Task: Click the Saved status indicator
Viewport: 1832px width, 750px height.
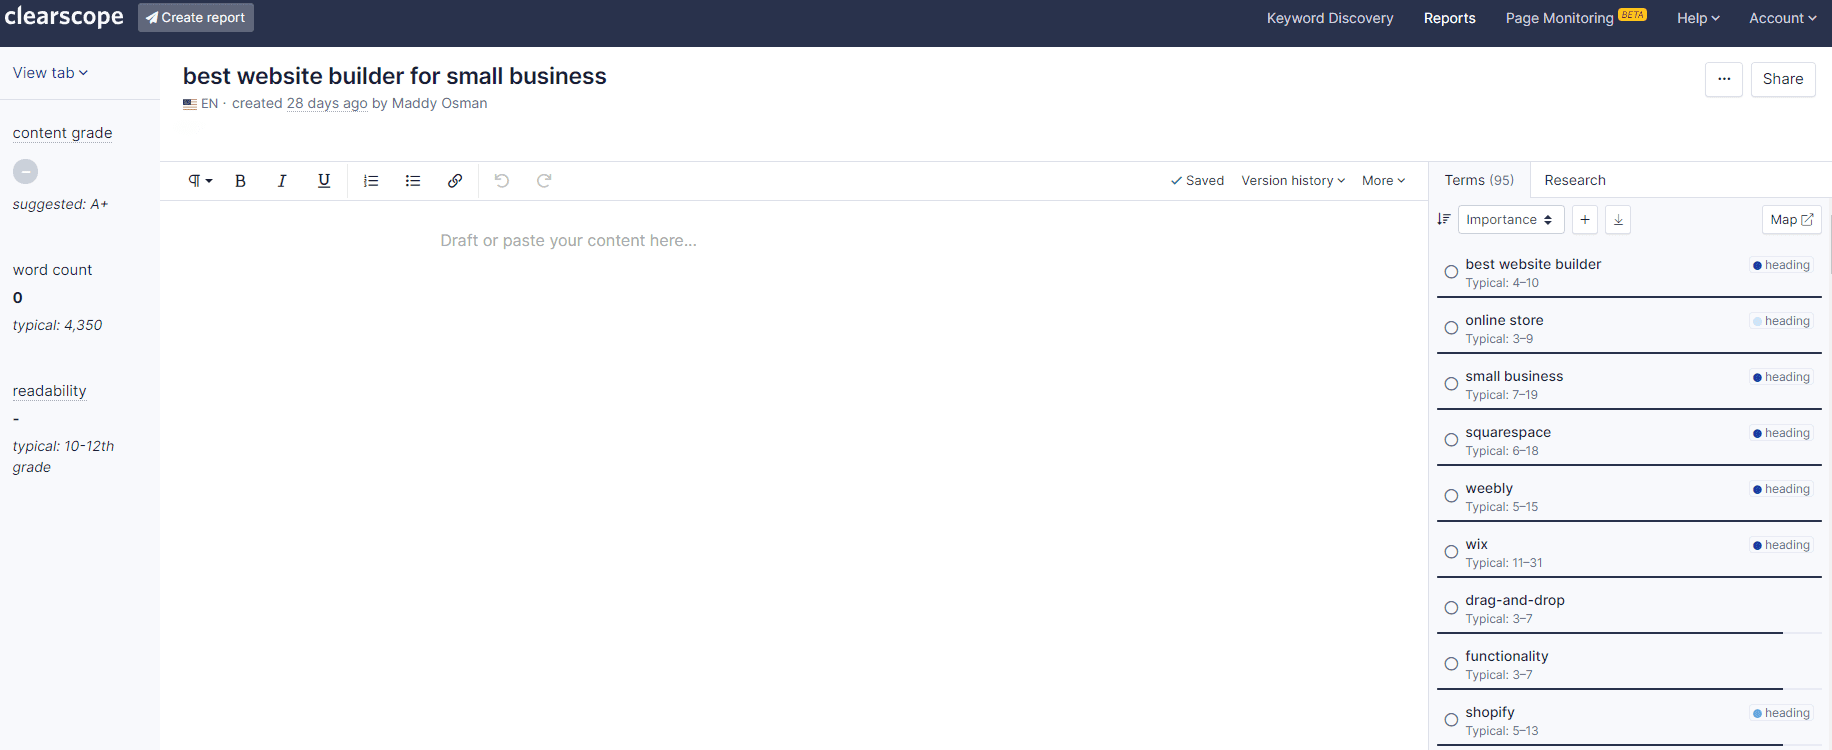Action: (x=1197, y=181)
